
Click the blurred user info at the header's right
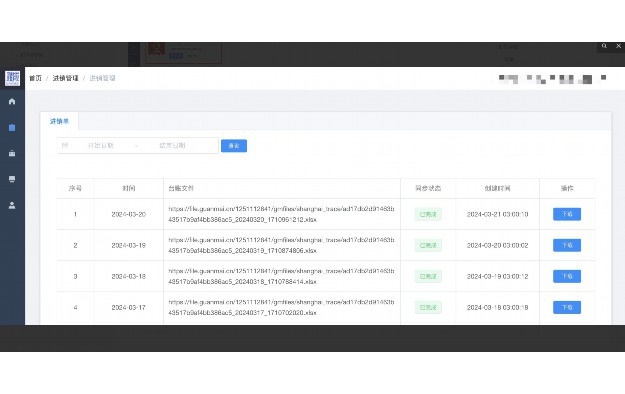coord(552,79)
